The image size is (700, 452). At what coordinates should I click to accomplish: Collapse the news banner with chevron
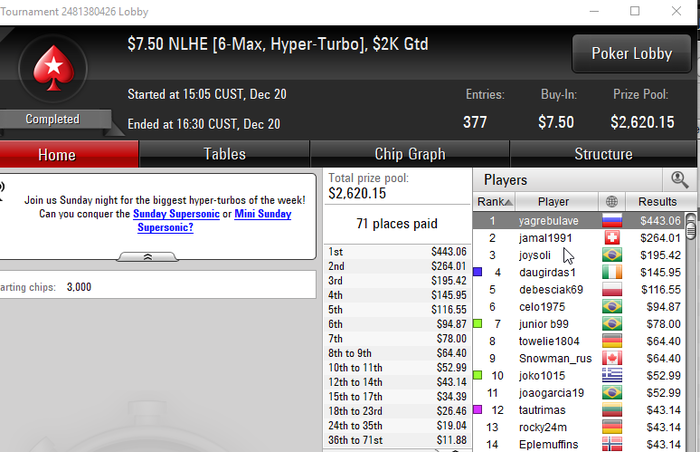(x=147, y=257)
